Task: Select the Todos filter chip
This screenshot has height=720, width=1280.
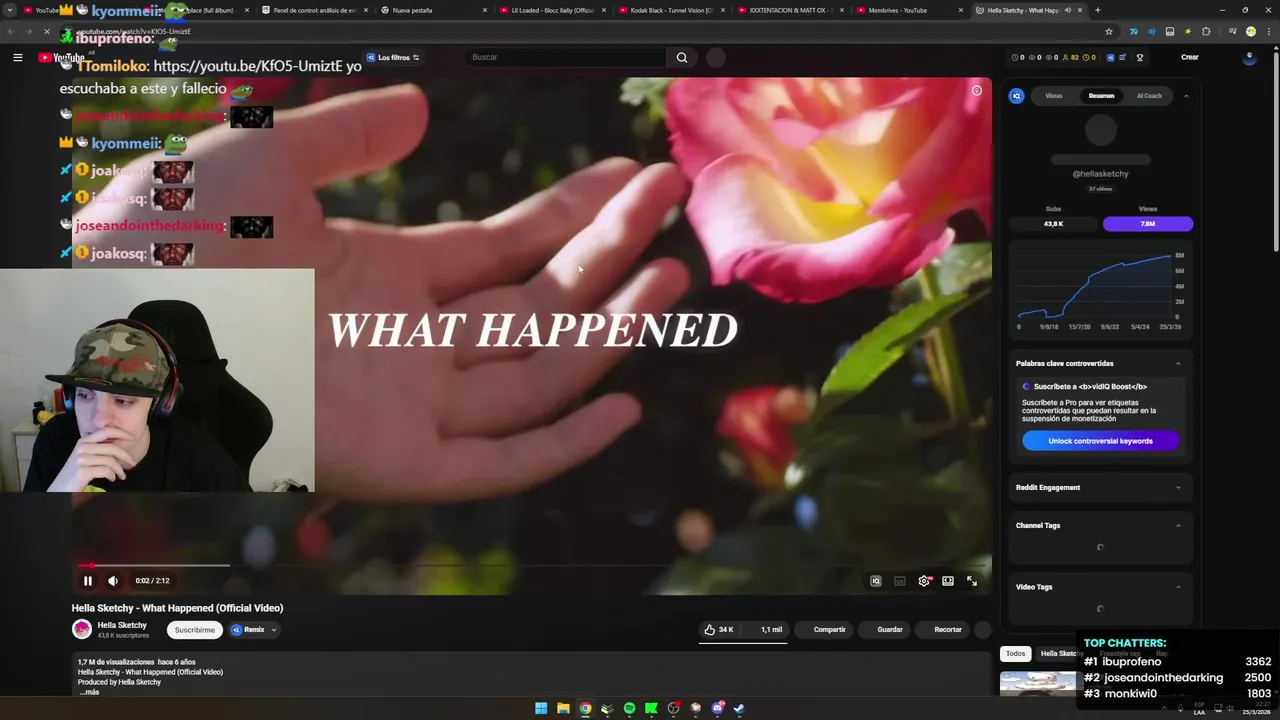Action: click(x=1016, y=654)
